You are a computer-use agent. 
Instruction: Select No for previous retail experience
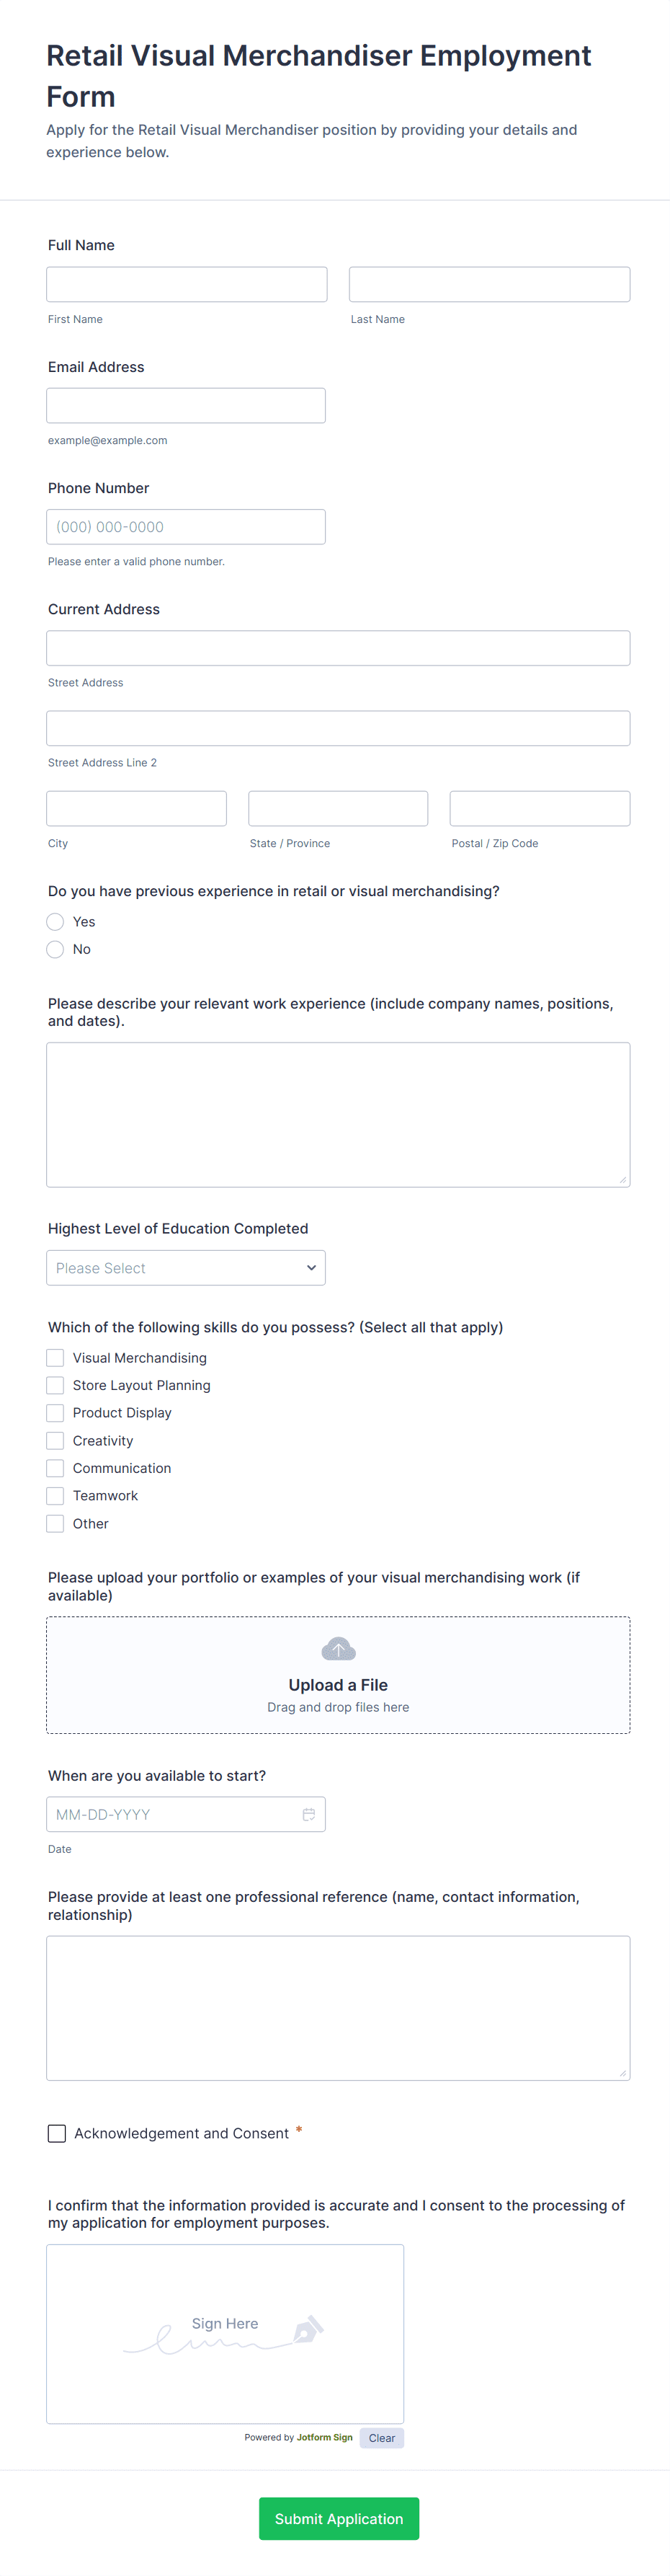(55, 949)
